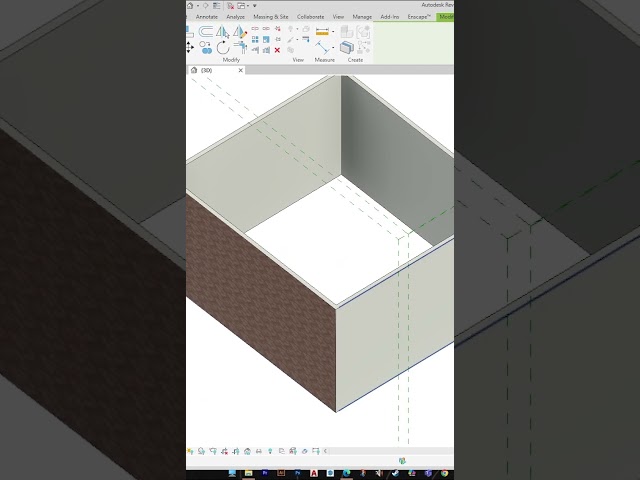Toggle Show Crop Region control

coord(236,451)
